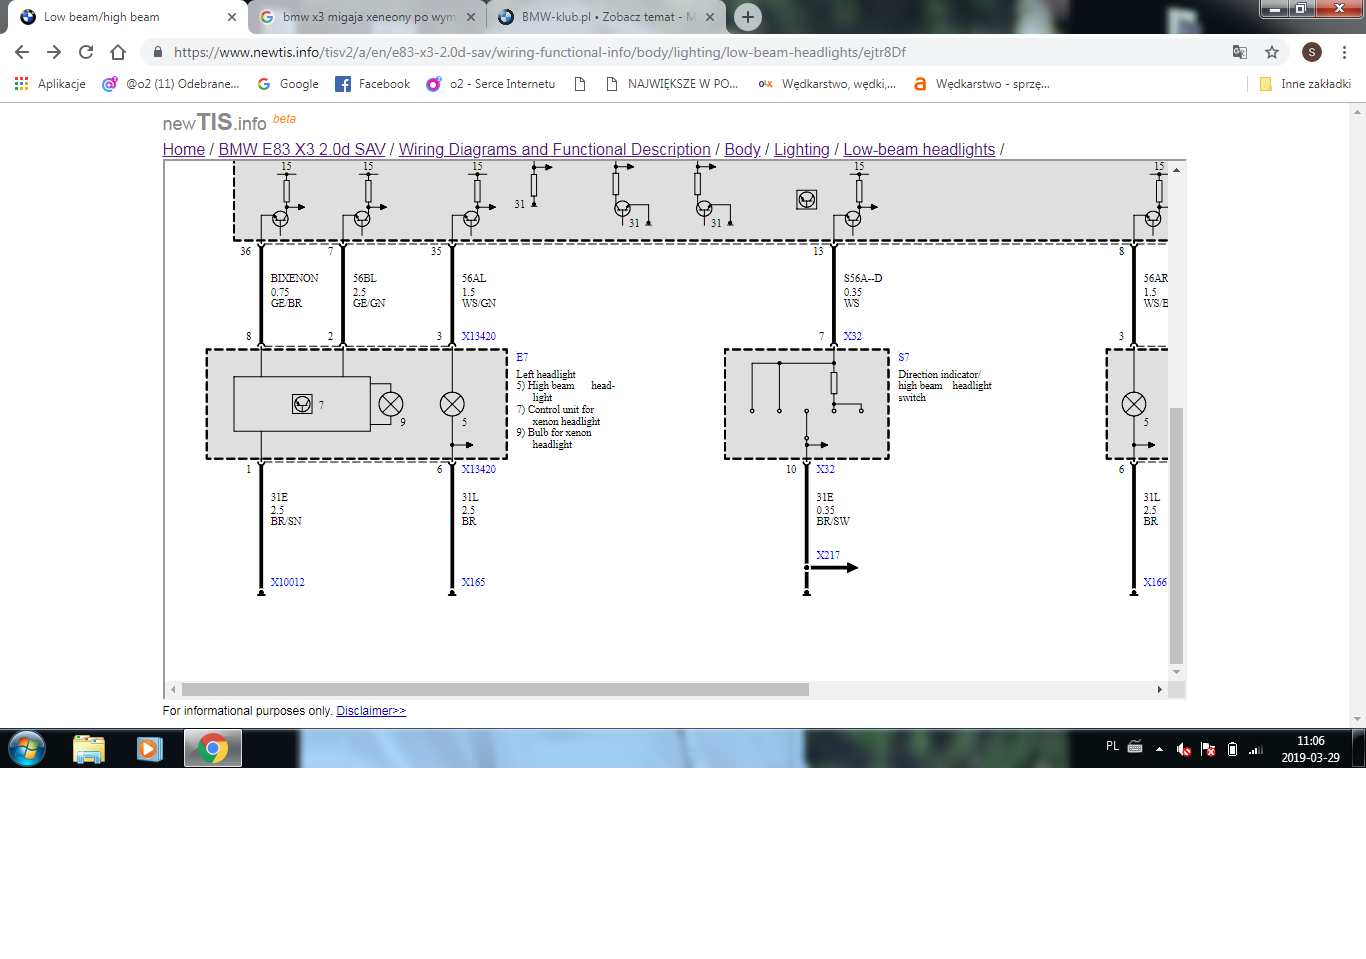Click the browser back arrow

click(x=22, y=52)
